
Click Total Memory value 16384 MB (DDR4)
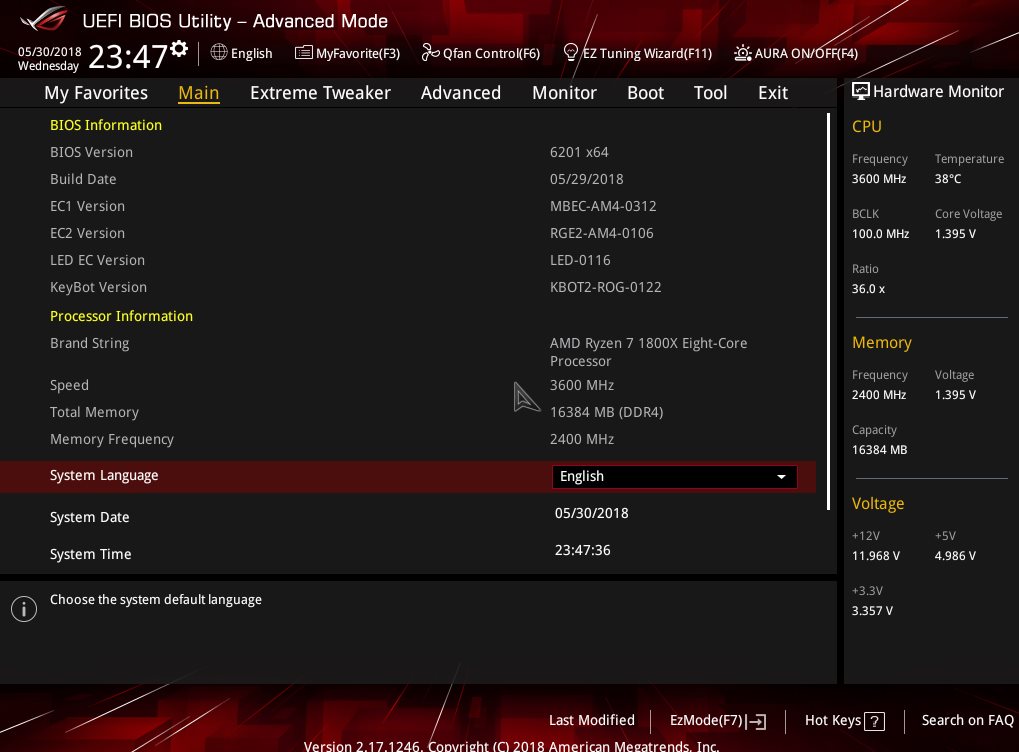coord(606,412)
